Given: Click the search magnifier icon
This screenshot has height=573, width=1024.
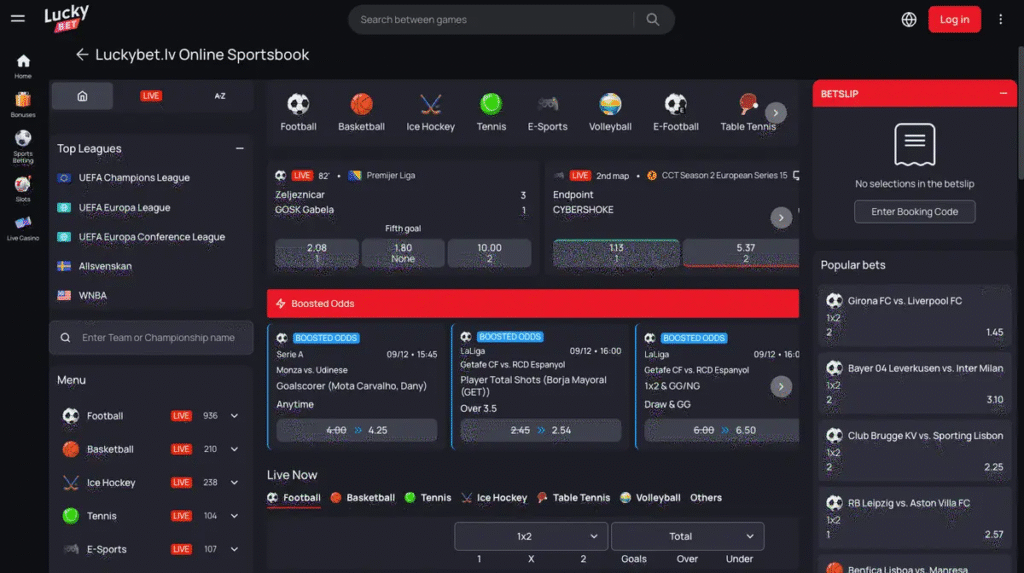Looking at the screenshot, I should pyautogui.click(x=652, y=20).
